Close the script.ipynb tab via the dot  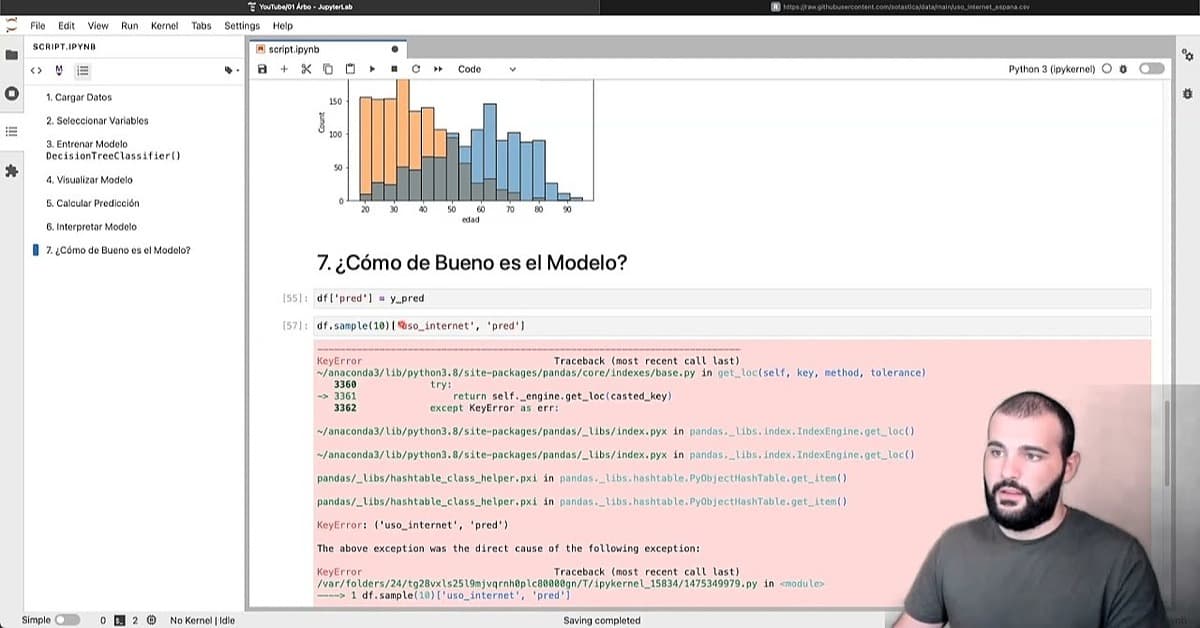click(394, 48)
